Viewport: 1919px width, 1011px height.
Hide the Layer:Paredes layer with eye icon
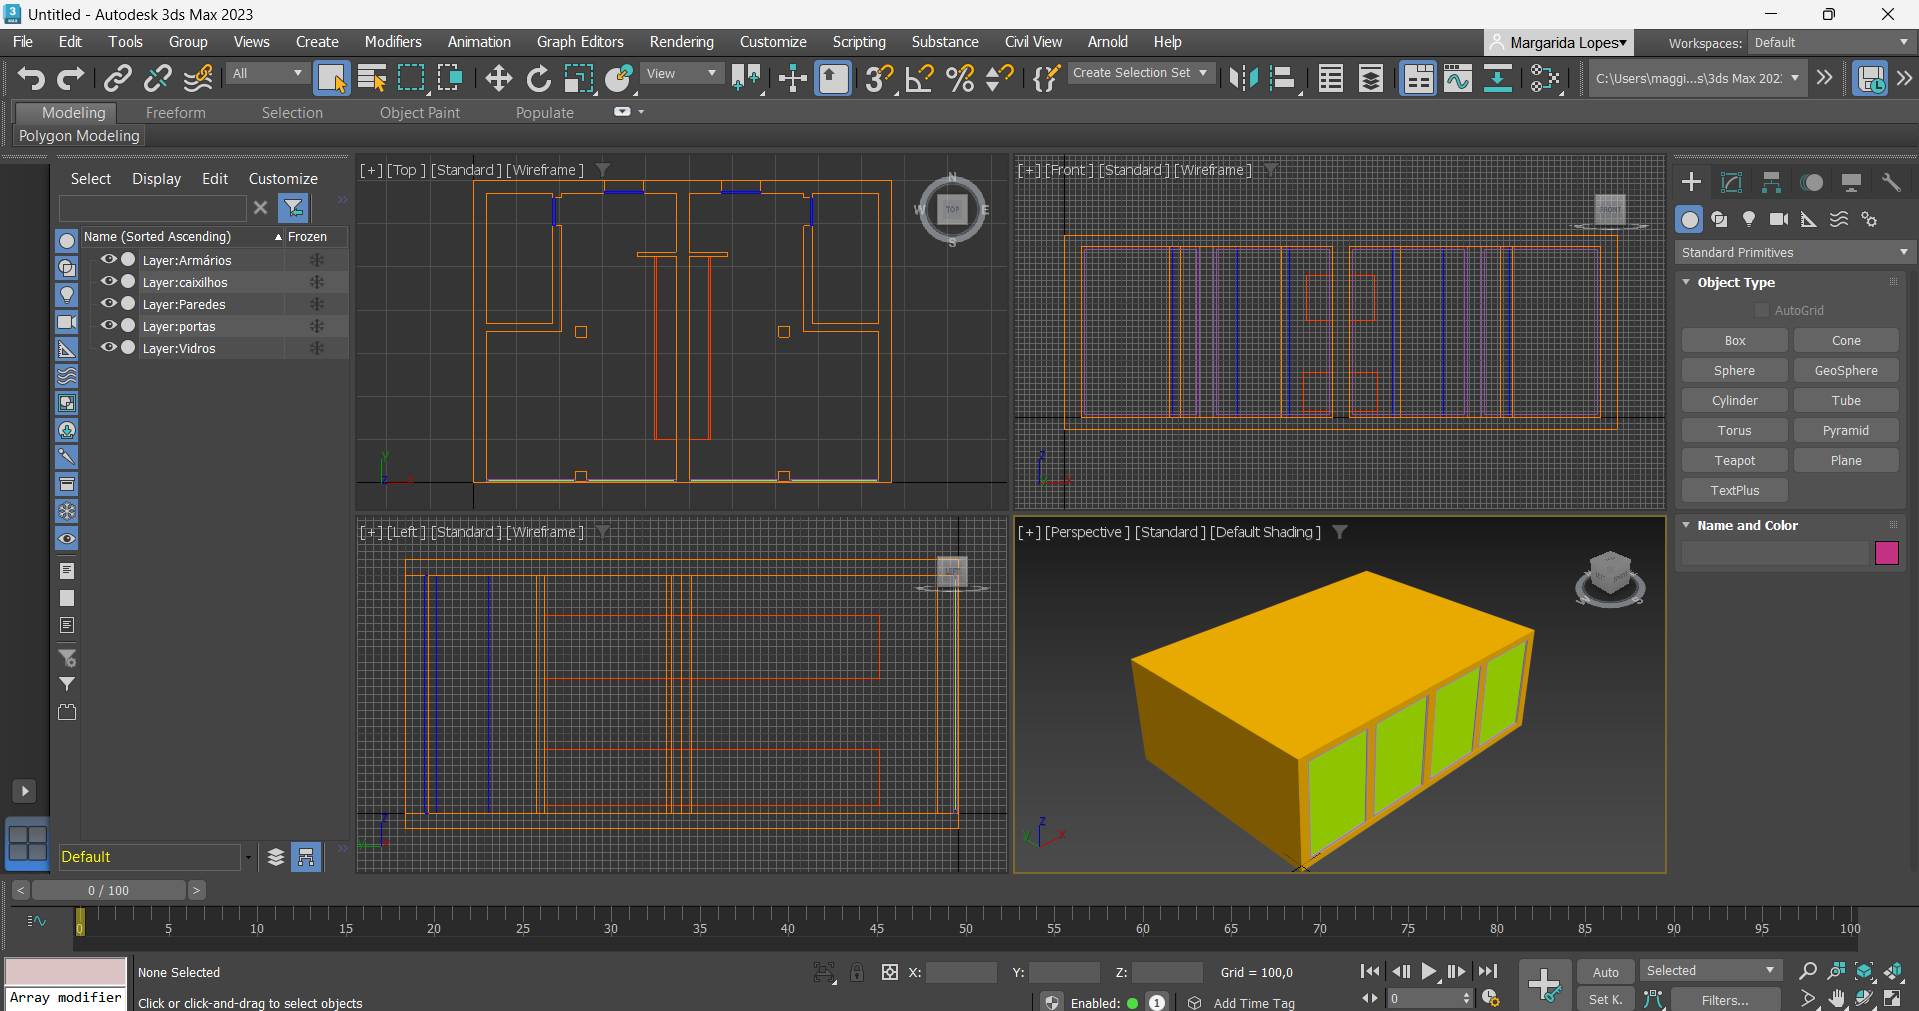(x=108, y=304)
